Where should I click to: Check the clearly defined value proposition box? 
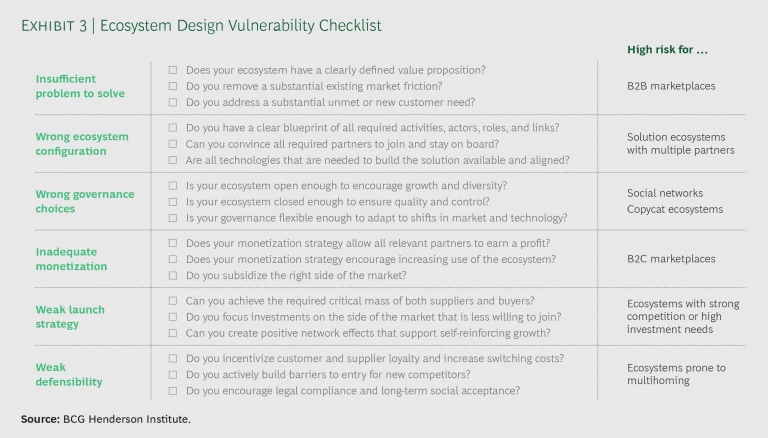[173, 70]
